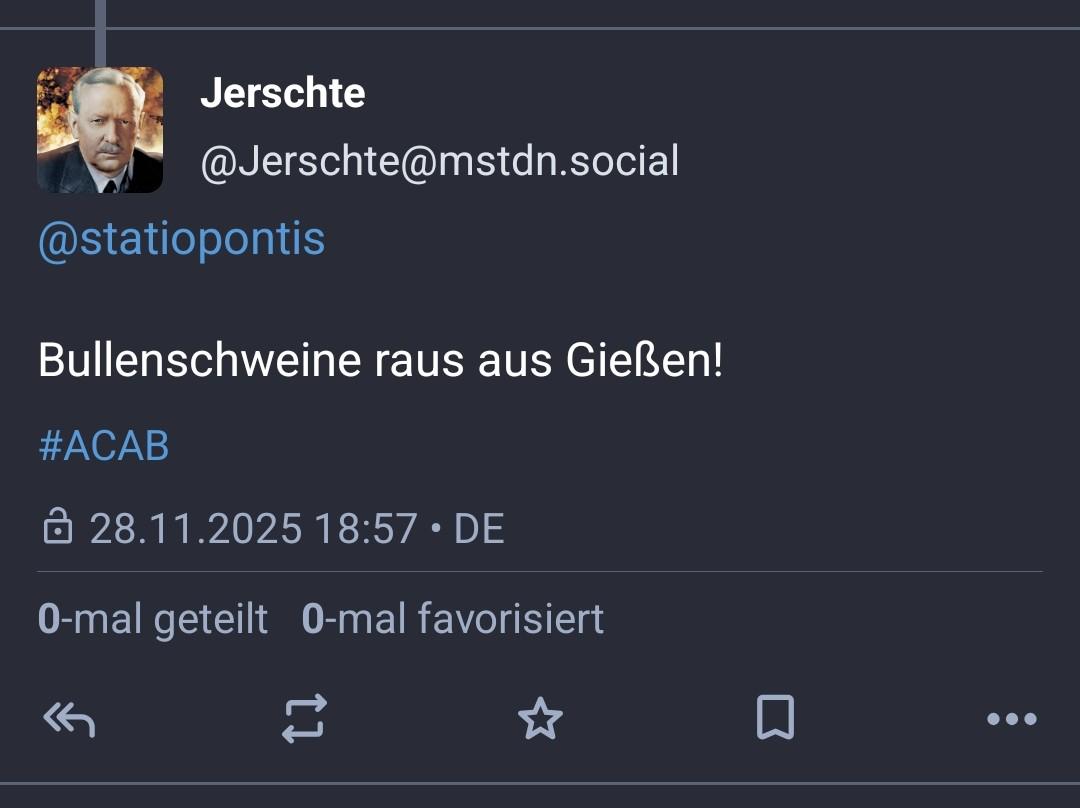Favorite the post with the star
The height and width of the screenshot is (808, 1080).
(x=540, y=719)
